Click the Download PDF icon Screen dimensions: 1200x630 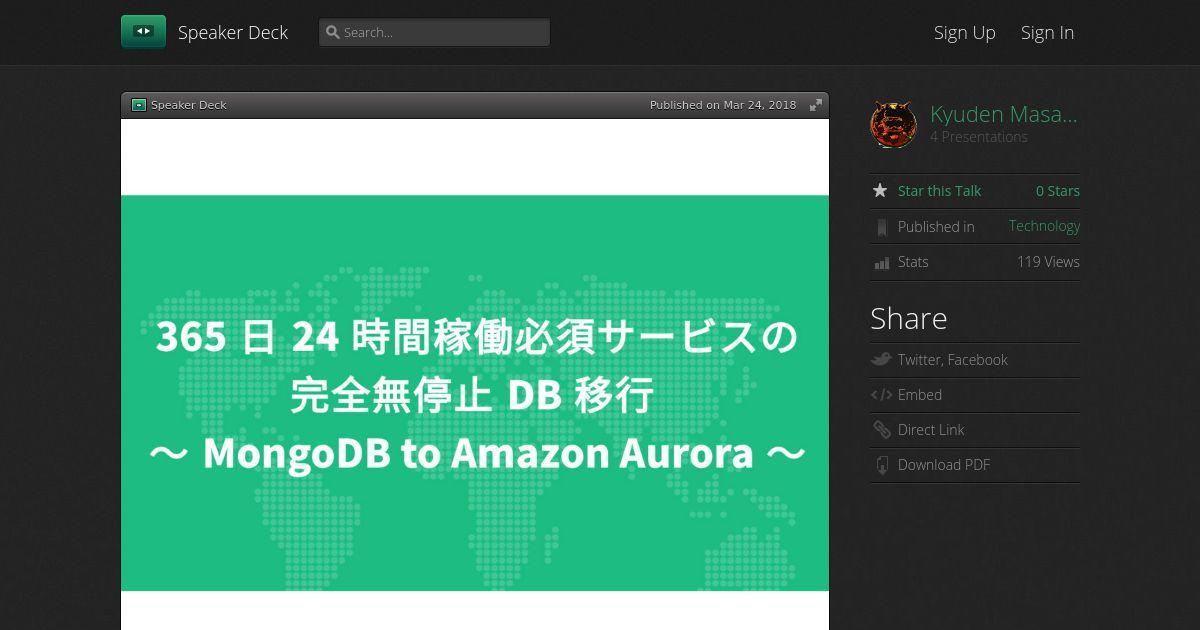[x=881, y=465]
